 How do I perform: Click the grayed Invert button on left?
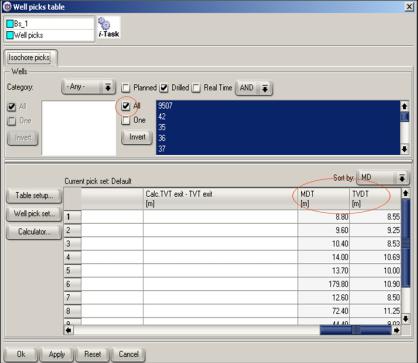[23, 138]
